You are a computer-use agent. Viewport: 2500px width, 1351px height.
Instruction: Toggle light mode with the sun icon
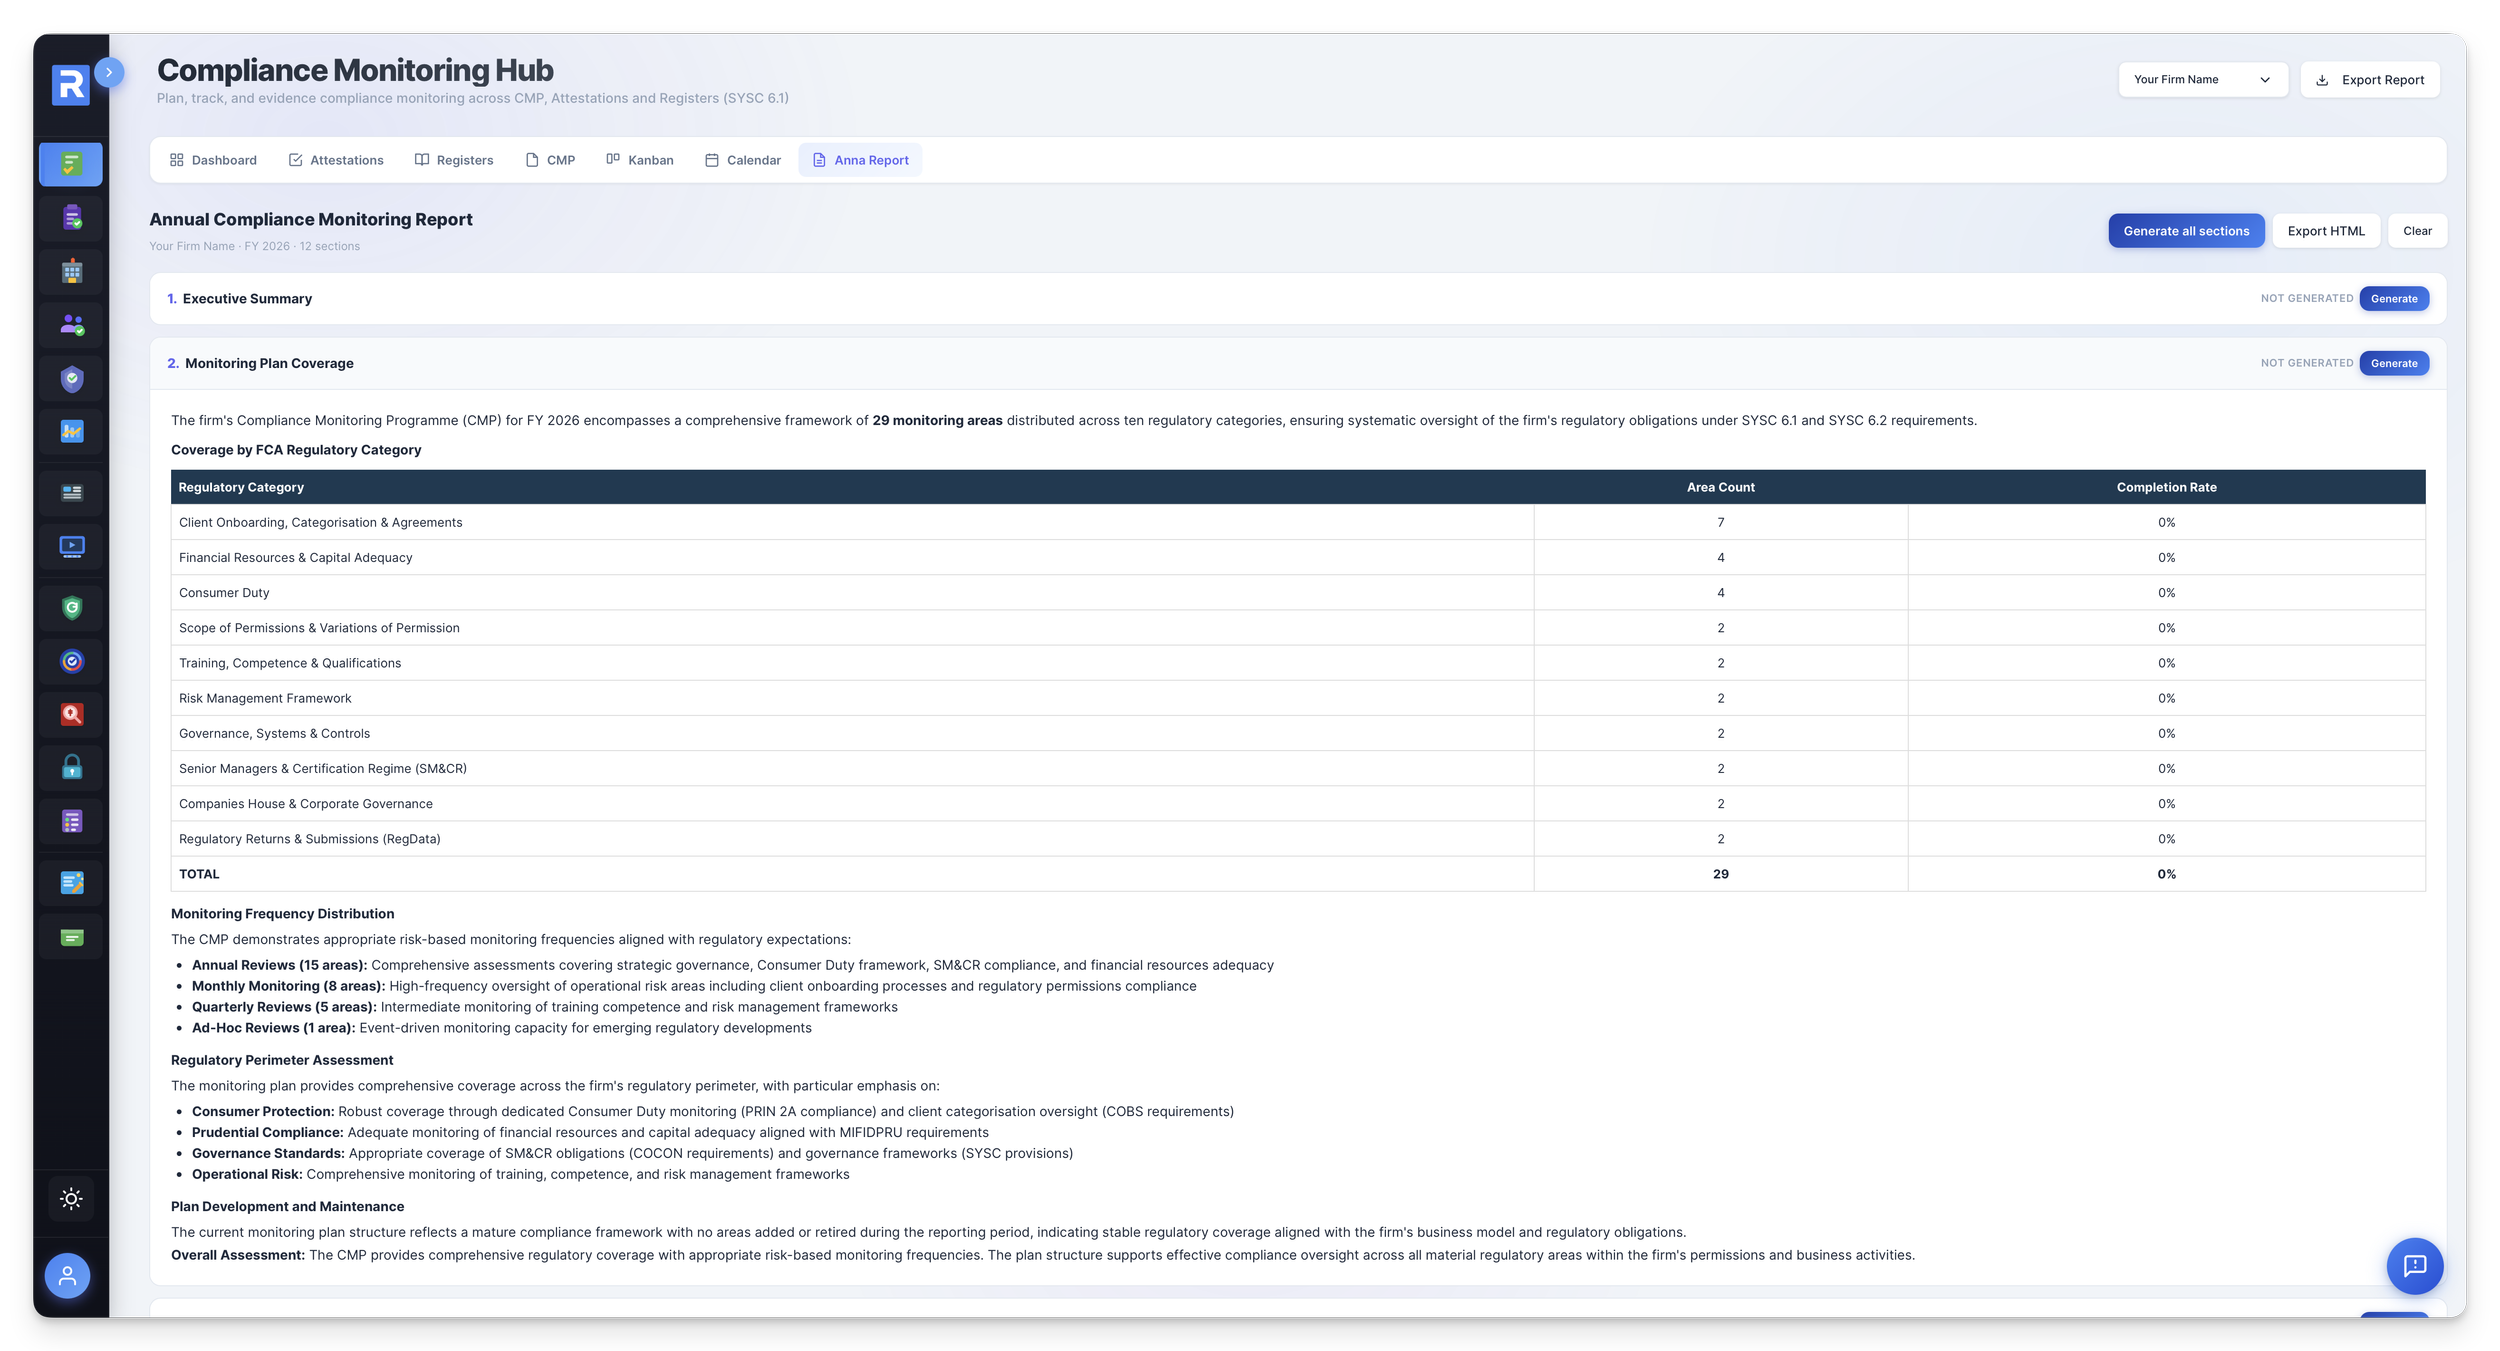coord(71,1198)
